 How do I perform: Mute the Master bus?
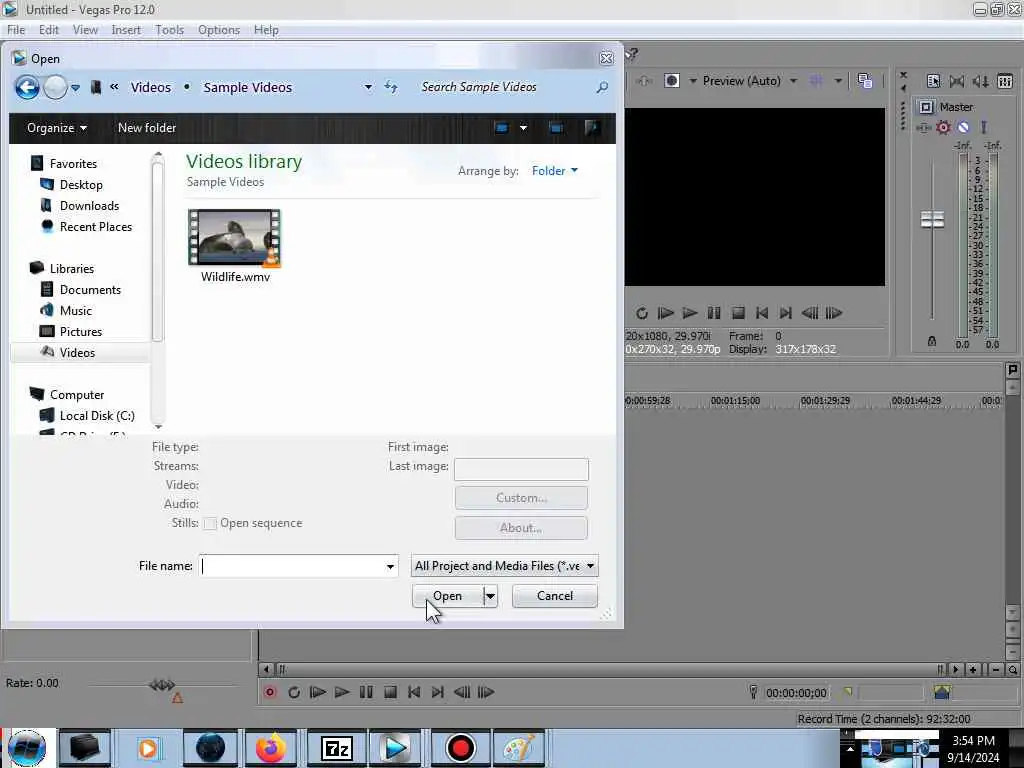point(963,127)
